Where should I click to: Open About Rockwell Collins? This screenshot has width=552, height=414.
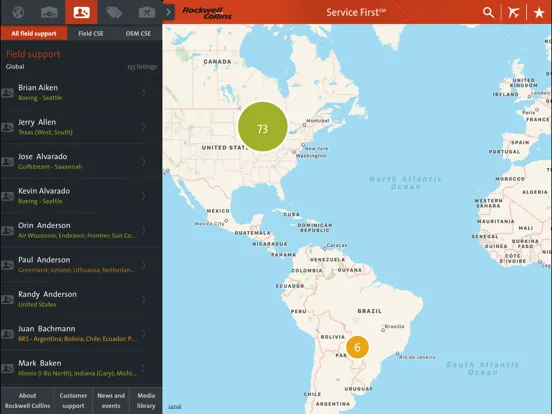[27, 401]
